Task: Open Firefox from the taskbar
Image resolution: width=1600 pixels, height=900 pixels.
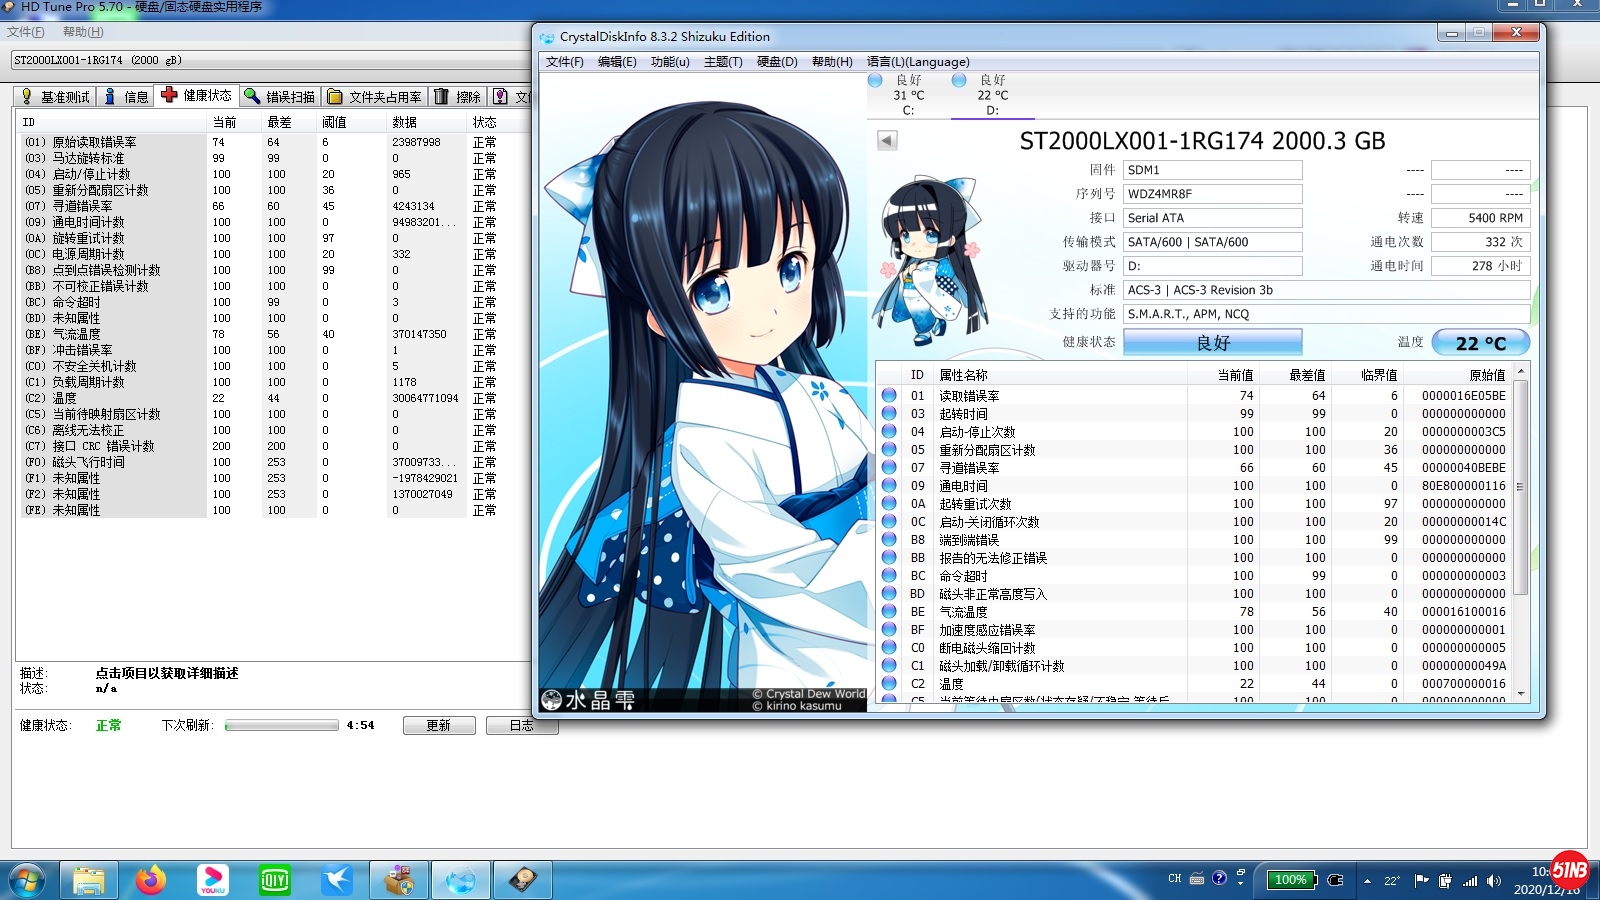Action: point(151,880)
